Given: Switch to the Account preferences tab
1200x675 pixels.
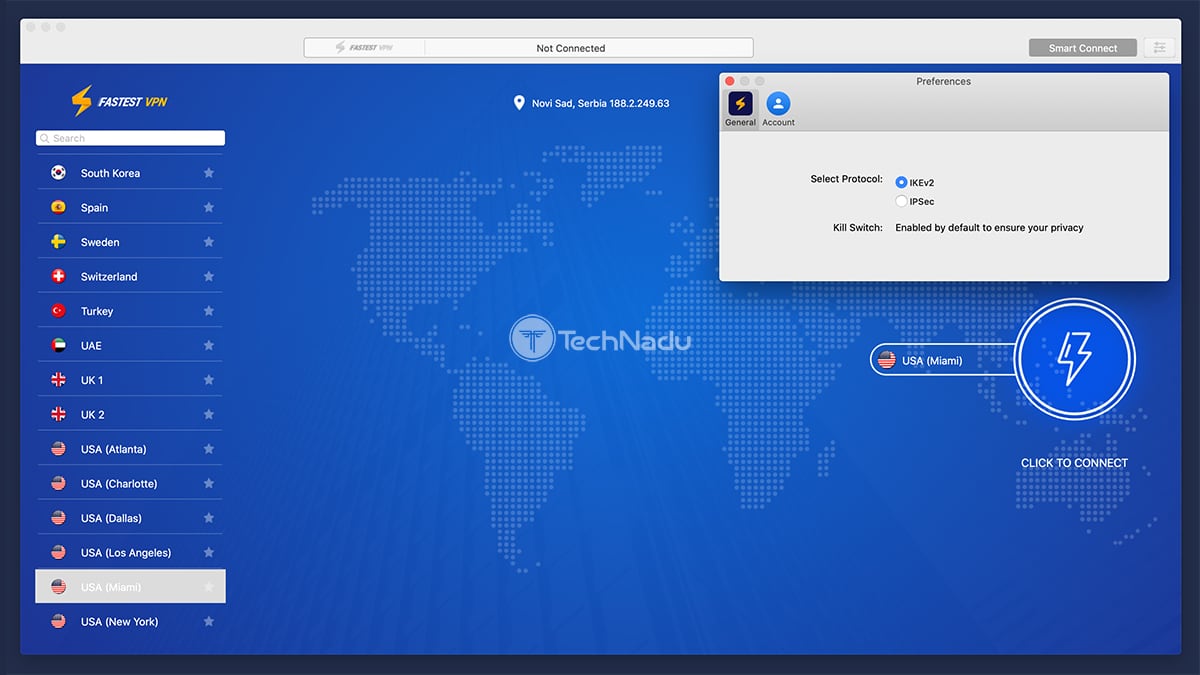Looking at the screenshot, I should 778,109.
